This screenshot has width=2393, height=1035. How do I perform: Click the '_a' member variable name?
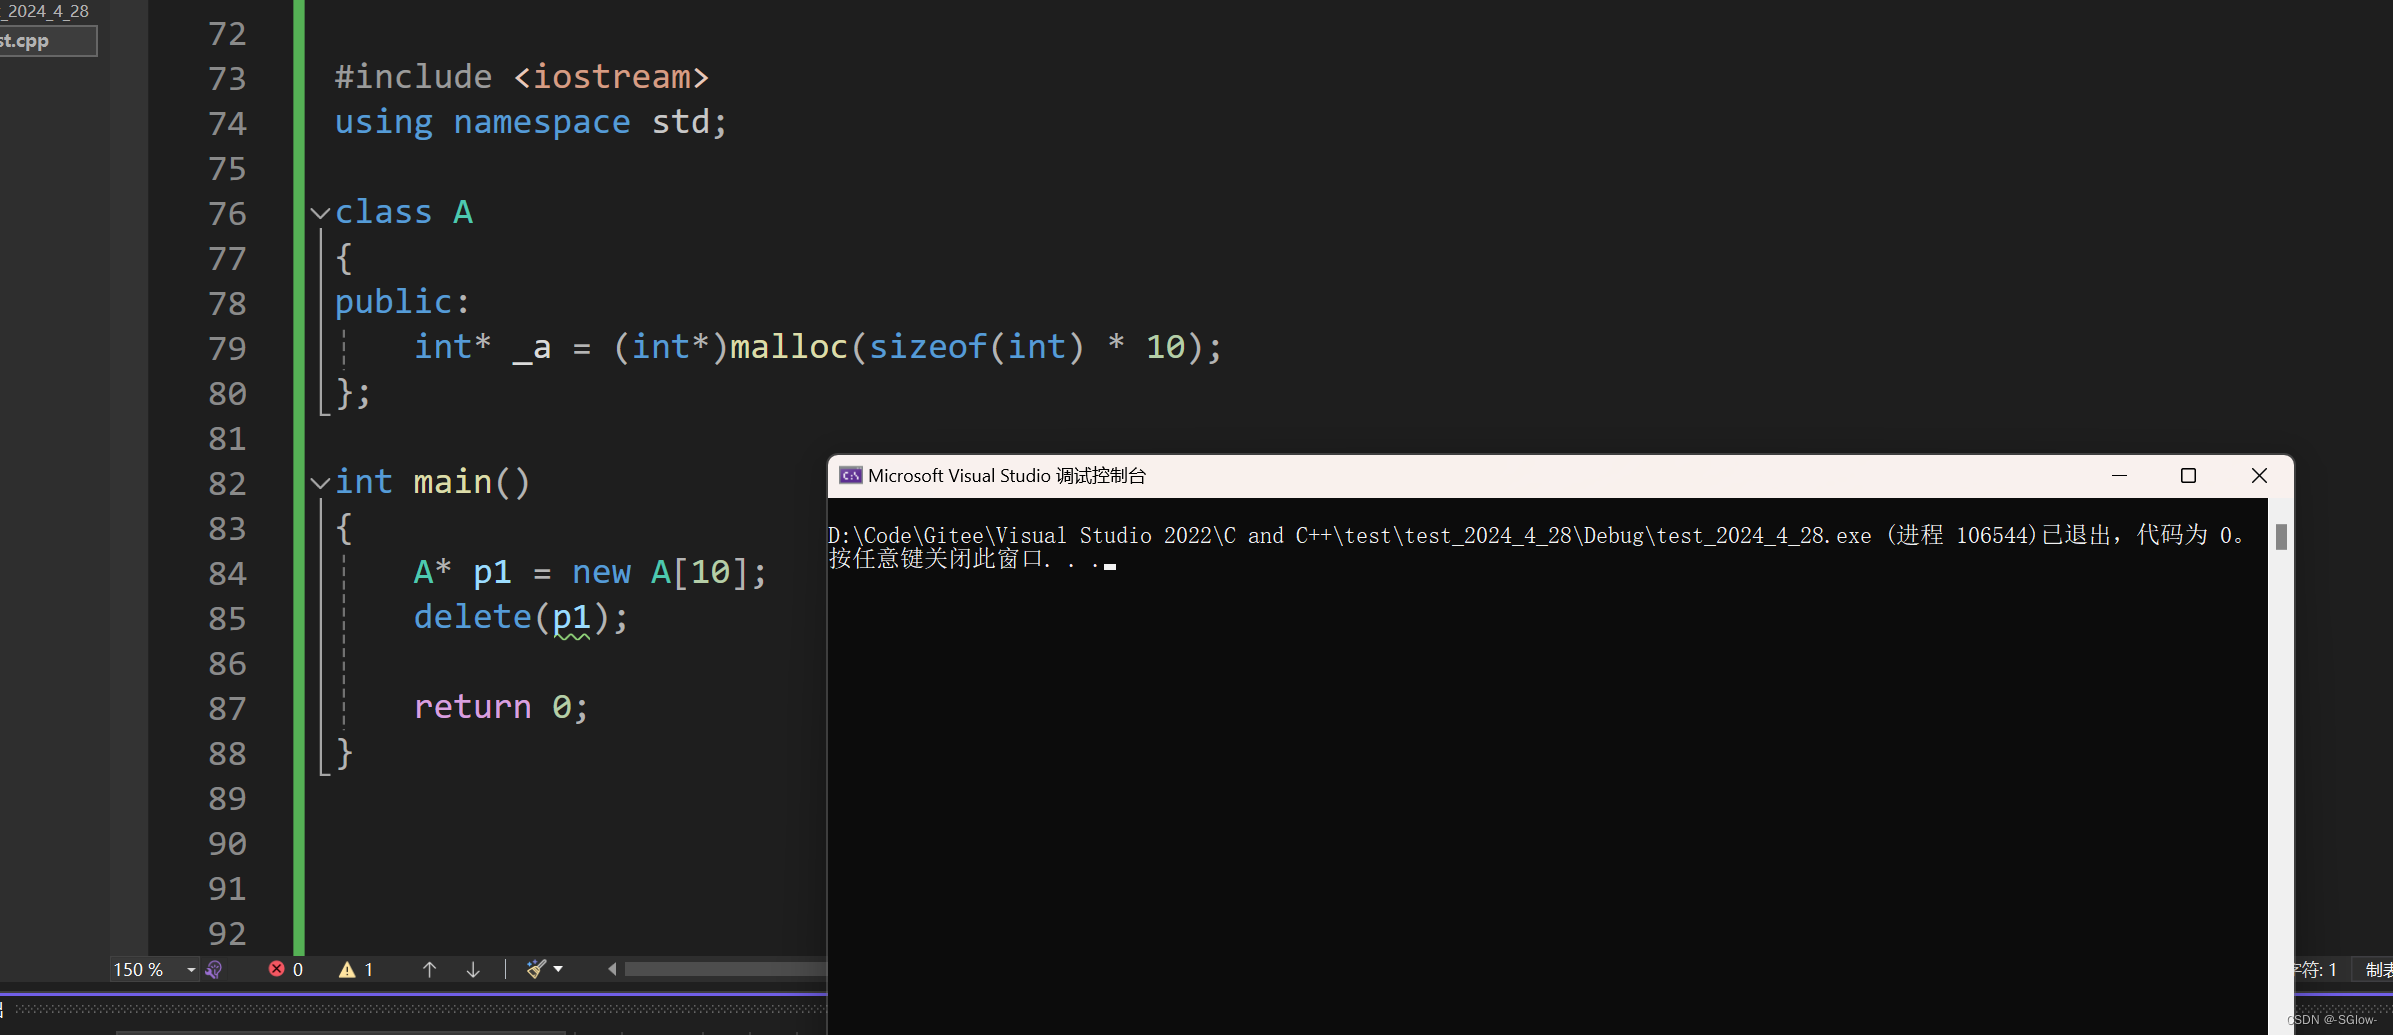pyautogui.click(x=532, y=348)
